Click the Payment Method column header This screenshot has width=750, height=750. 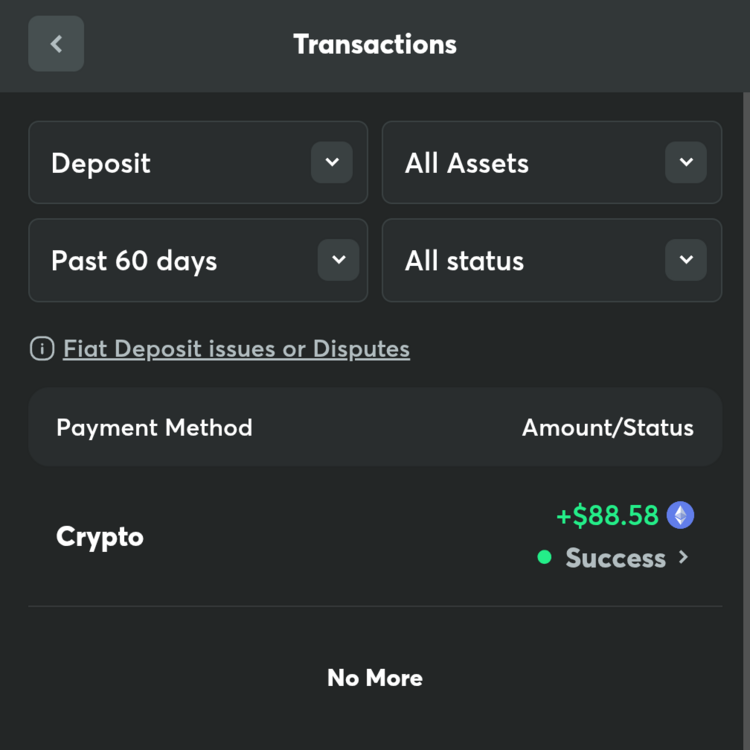point(154,428)
